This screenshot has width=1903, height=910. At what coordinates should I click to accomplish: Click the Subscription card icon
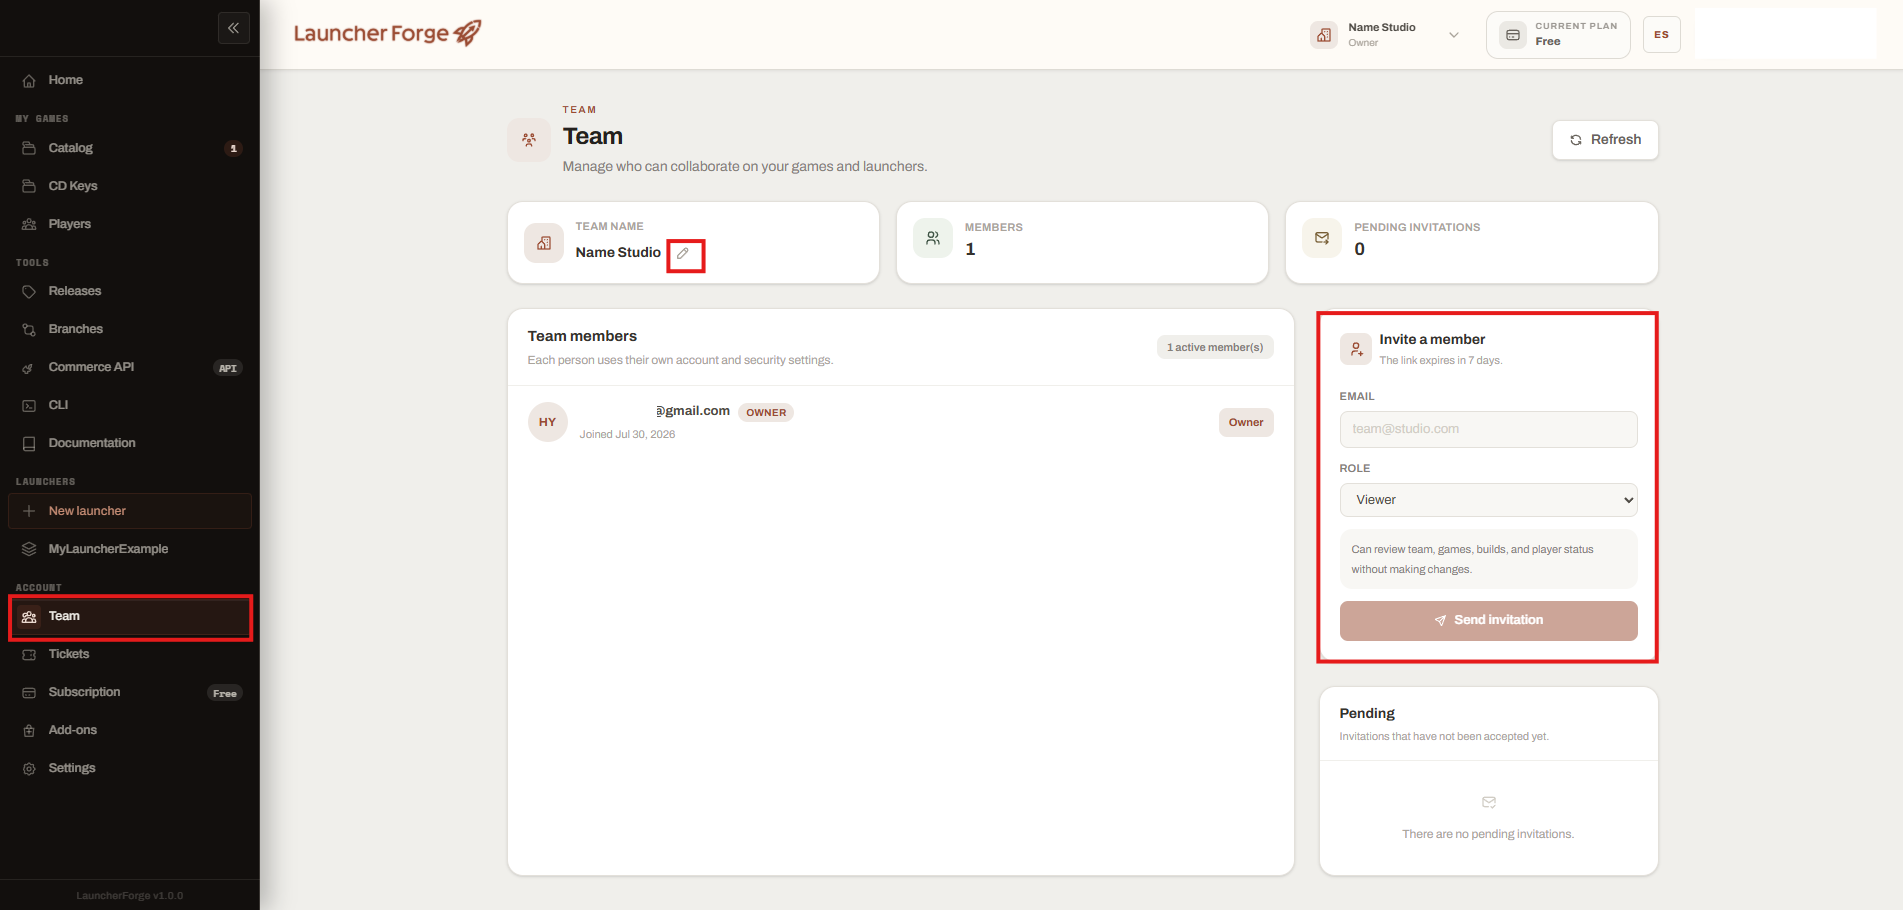click(x=29, y=692)
